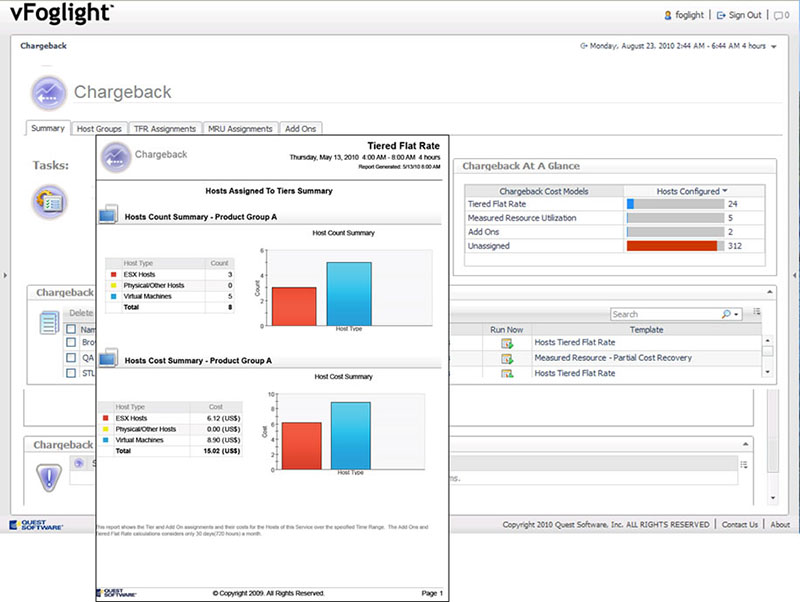
Task: Click the Quest Software logo in footer
Action: (37, 525)
